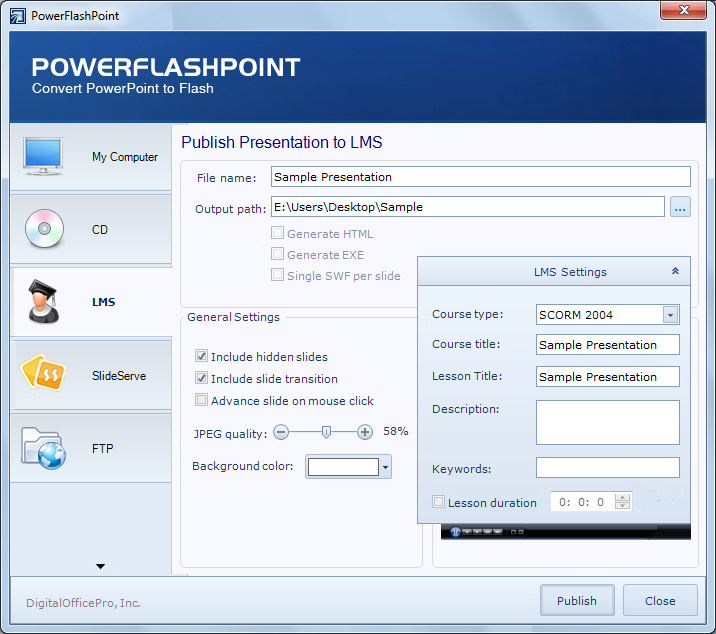
Task: Close the PowerFlashPoint window
Action: [x=684, y=10]
